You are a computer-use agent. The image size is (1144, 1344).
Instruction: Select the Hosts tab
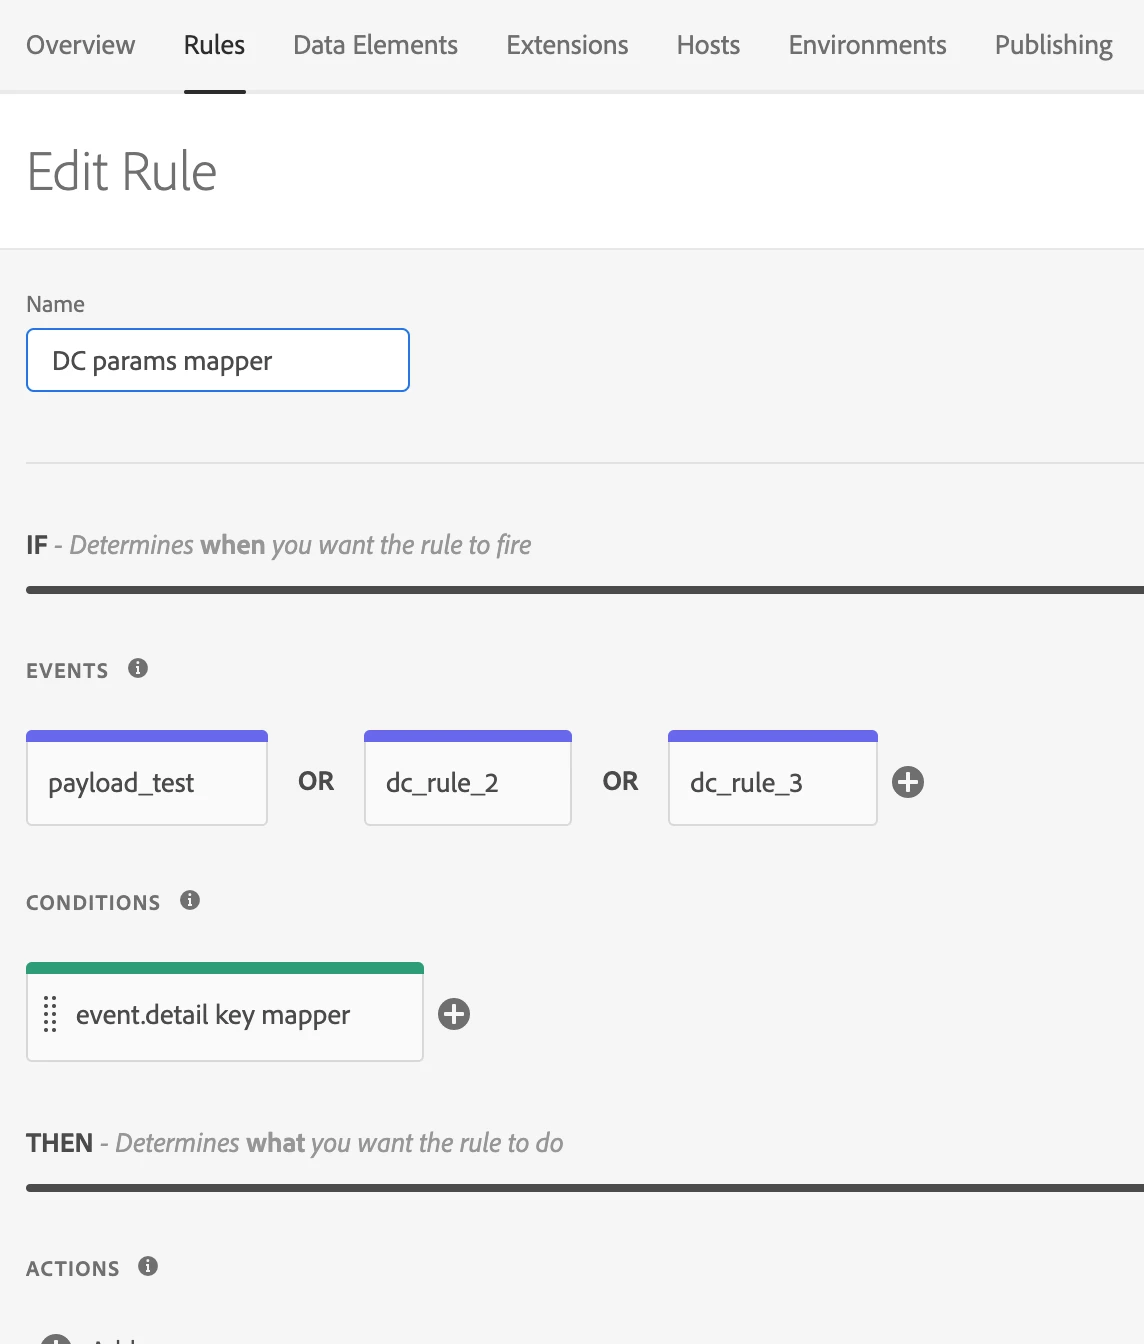point(708,45)
